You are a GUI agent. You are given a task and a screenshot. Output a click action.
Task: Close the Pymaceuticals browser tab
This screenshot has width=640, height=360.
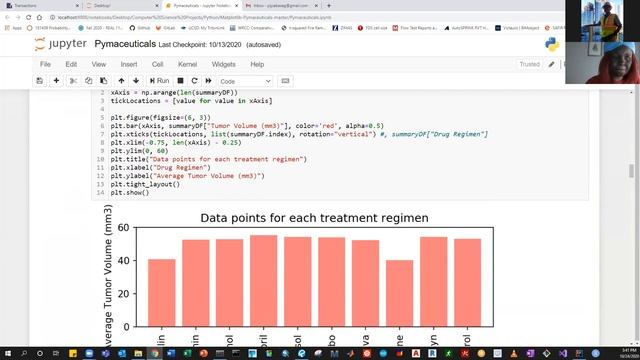coord(237,6)
